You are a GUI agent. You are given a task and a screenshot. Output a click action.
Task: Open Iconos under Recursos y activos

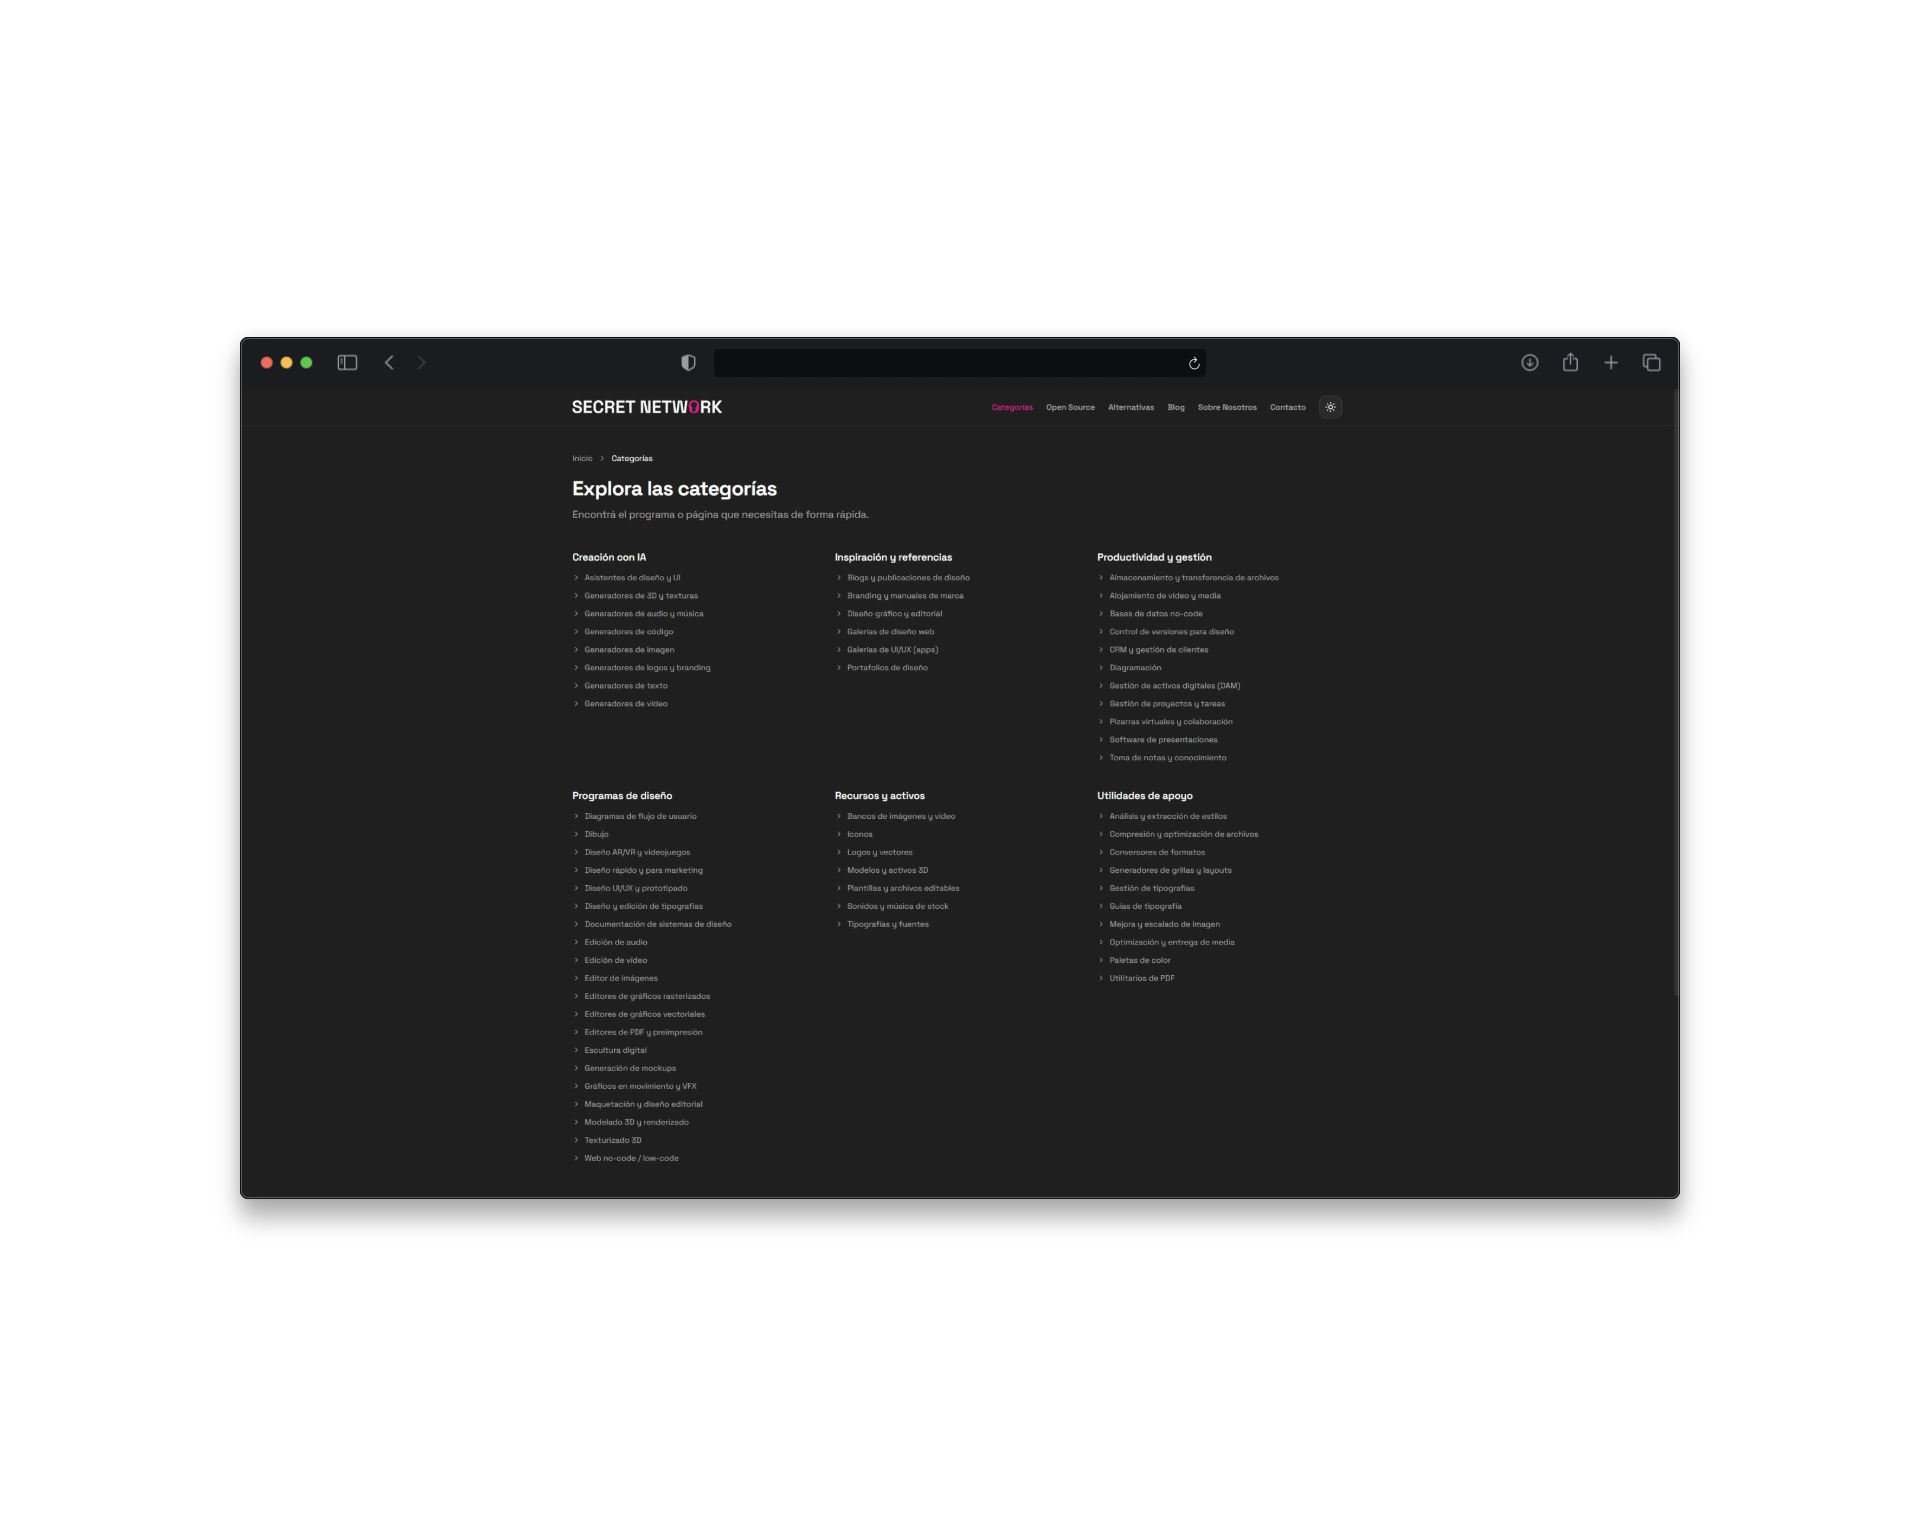859,835
